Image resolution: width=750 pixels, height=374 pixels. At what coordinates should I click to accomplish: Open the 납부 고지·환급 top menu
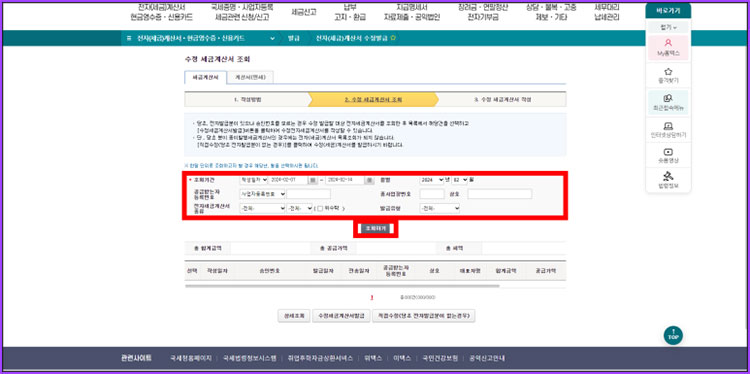point(350,12)
